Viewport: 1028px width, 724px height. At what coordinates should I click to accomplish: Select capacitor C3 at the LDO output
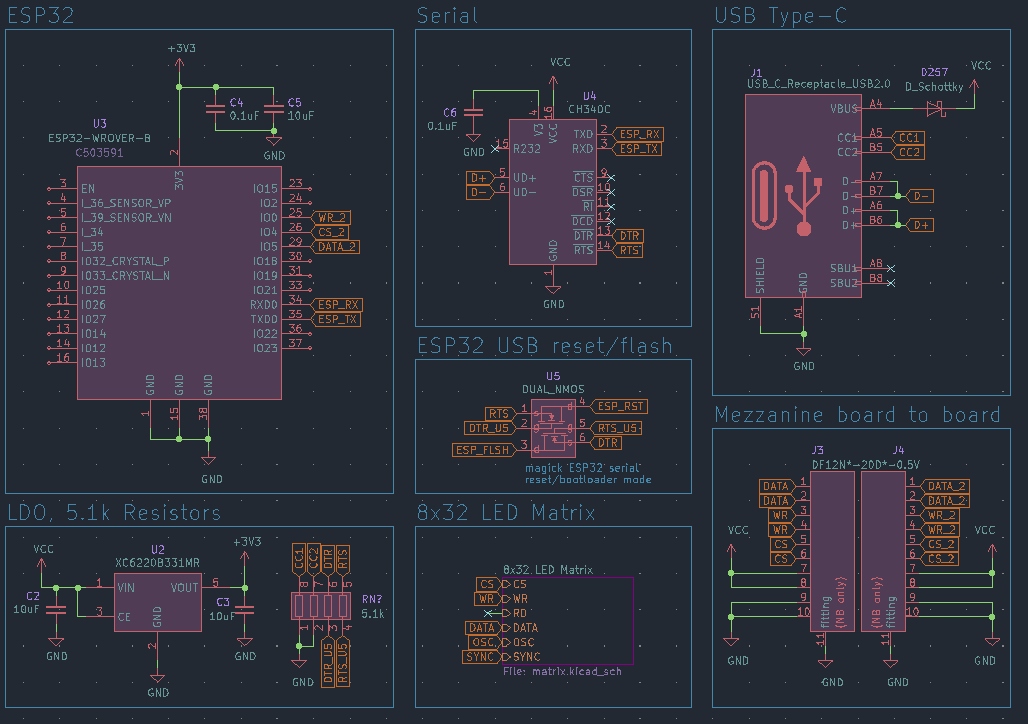[245, 610]
